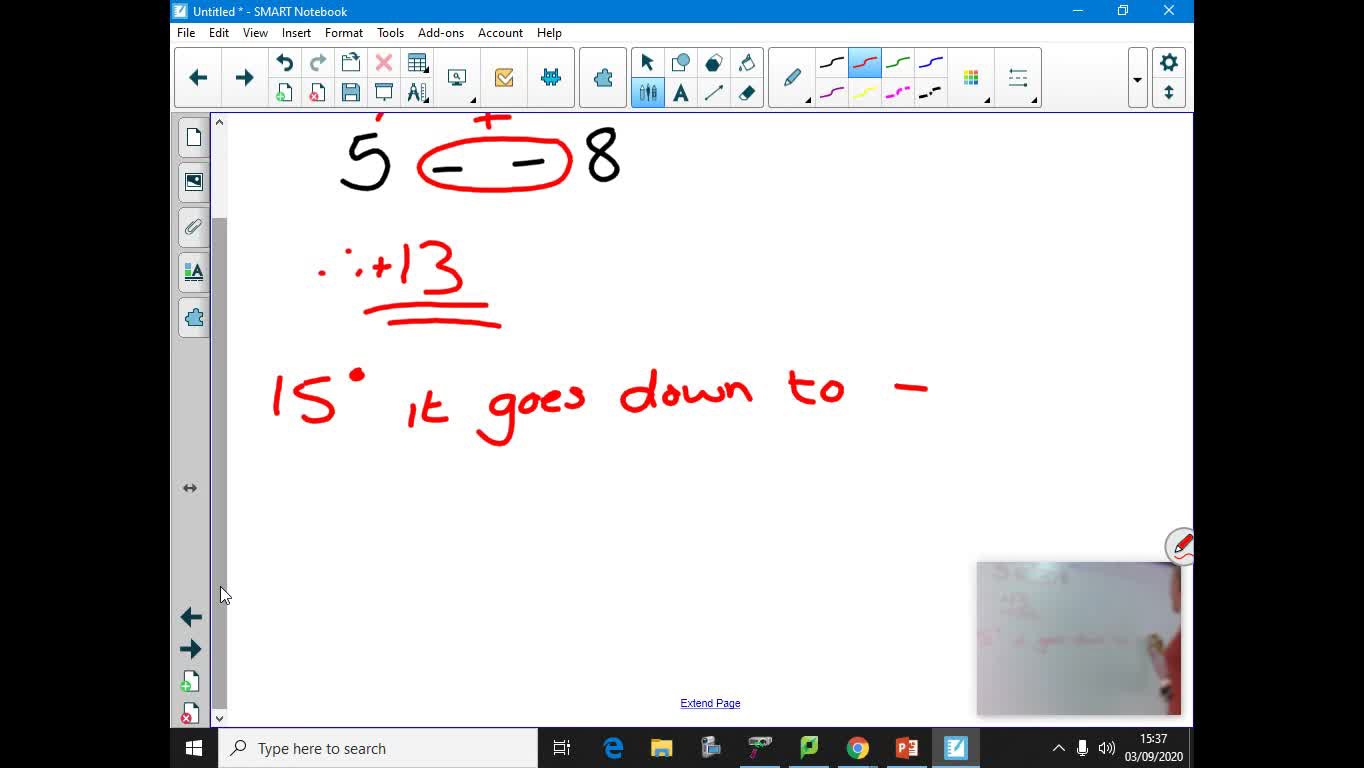Screen dimensions: 1364x768
Task: Click the Extend Page link
Action: coord(710,703)
